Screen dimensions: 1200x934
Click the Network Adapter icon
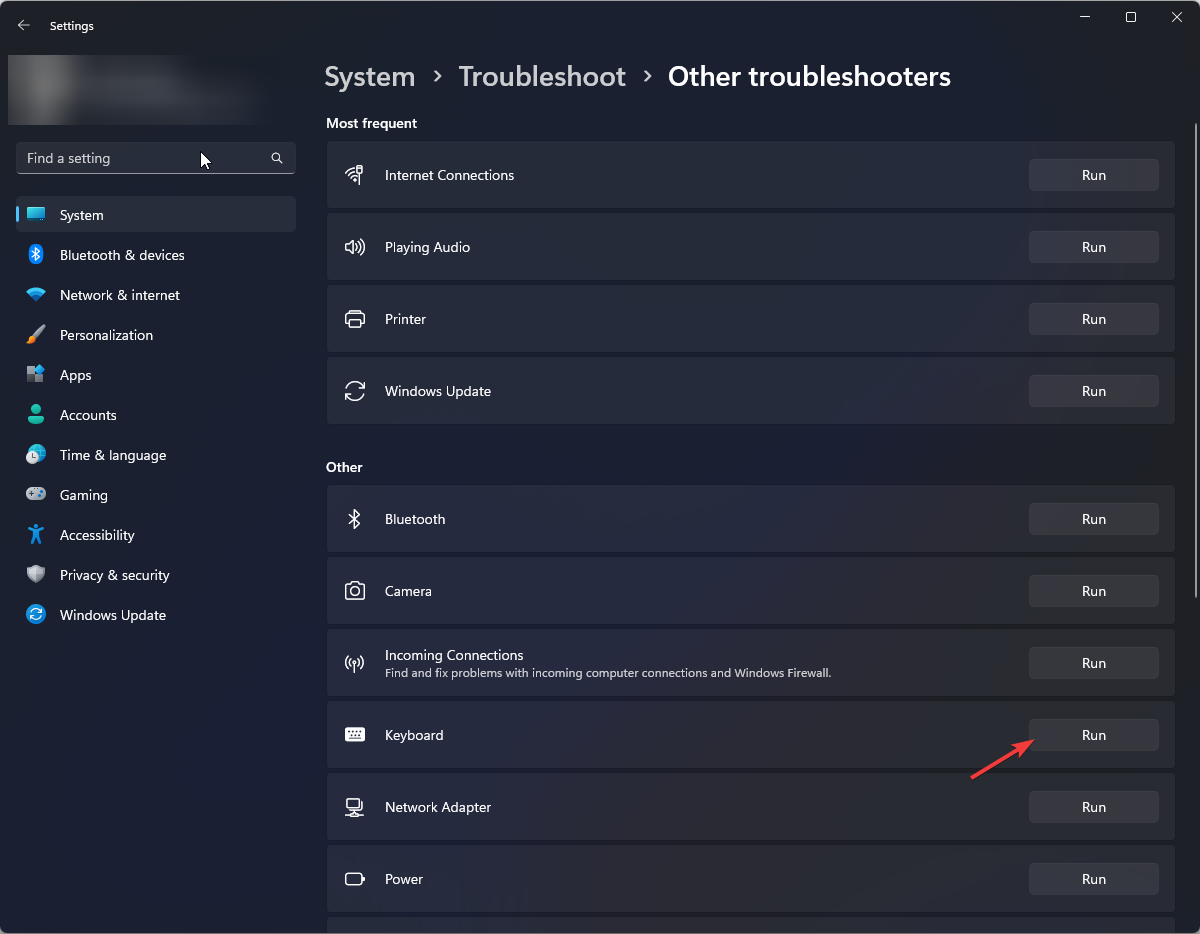pos(354,807)
